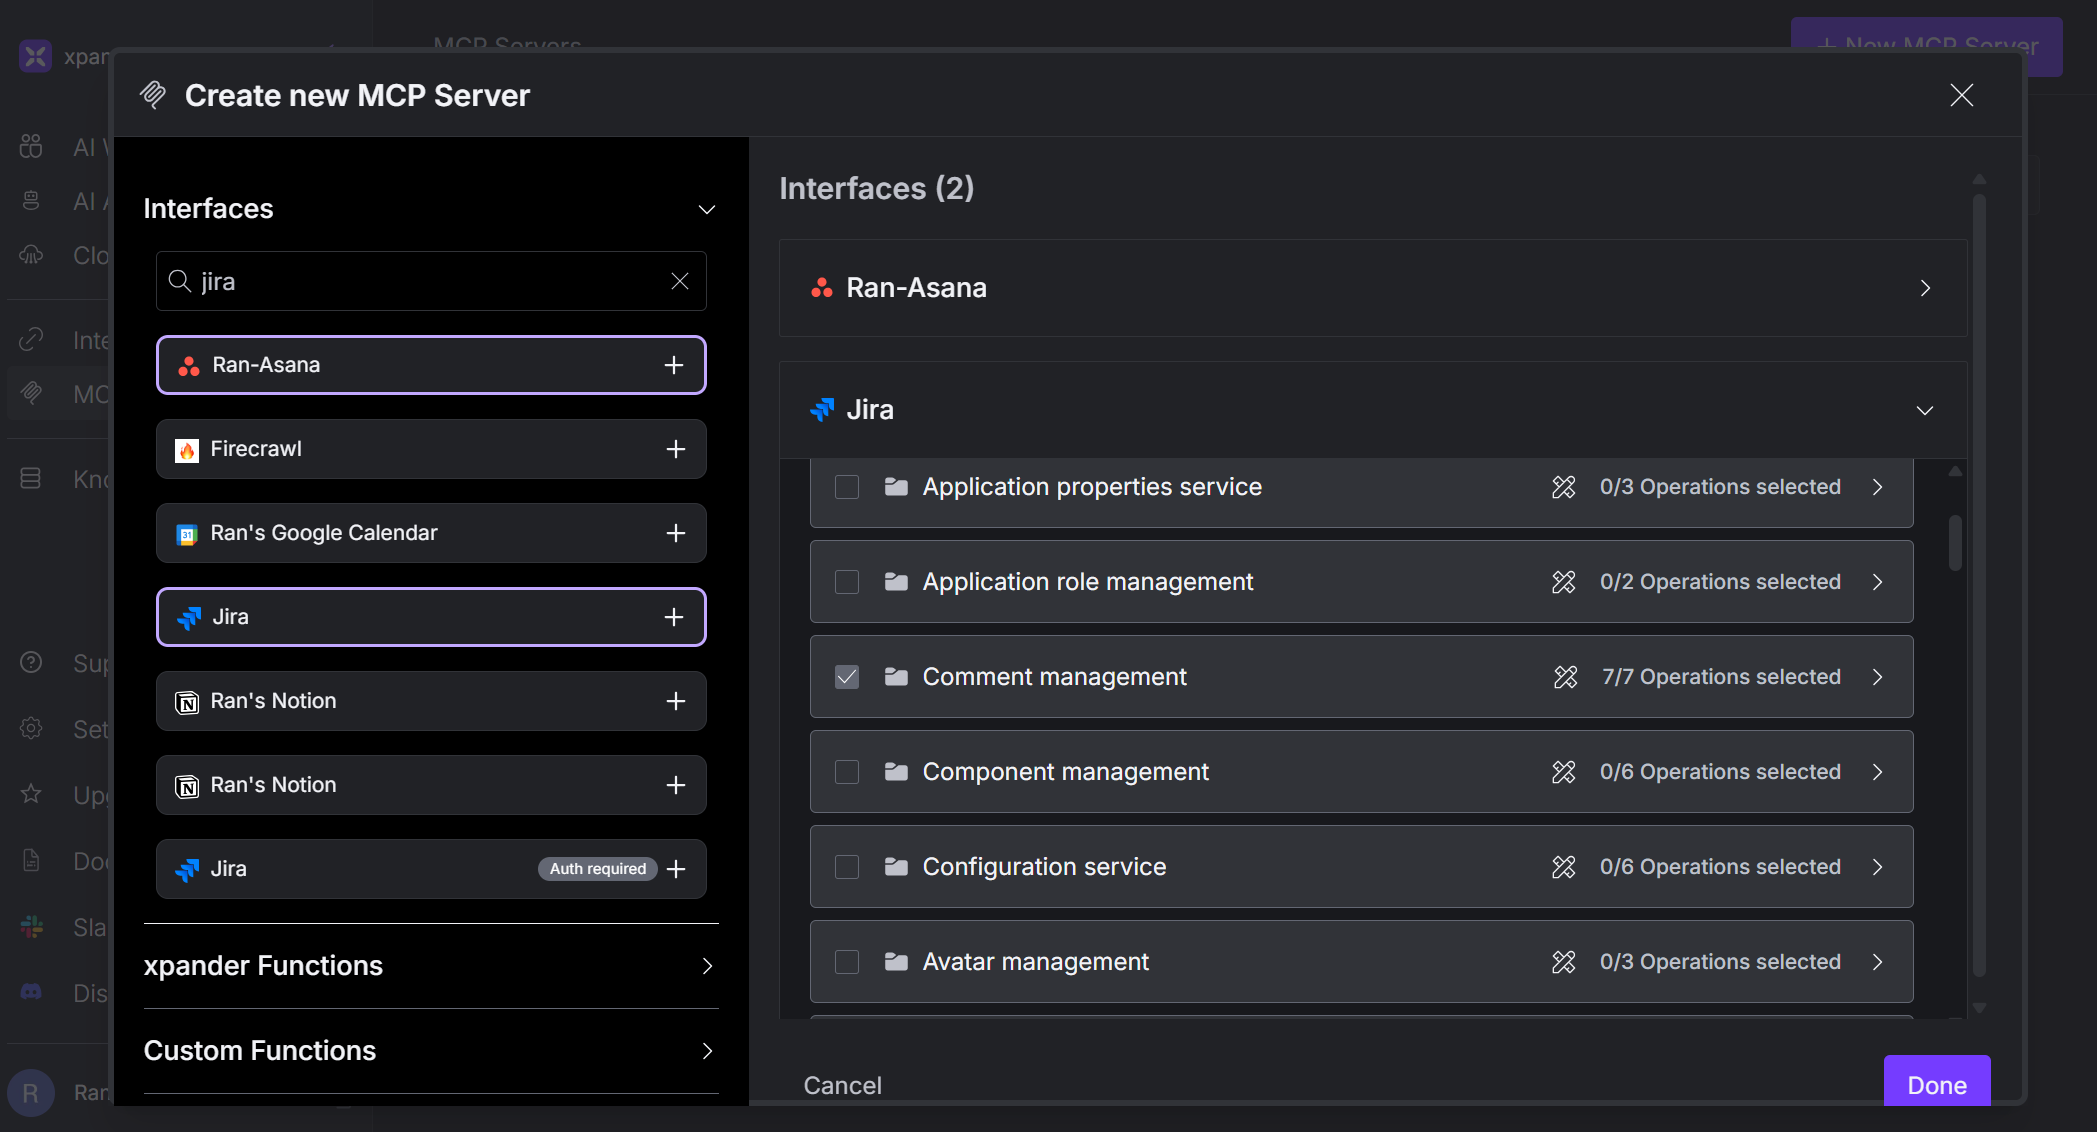Screen dimensions: 2097x1132
Task: Click operations icon for Configuration service
Action: click(1563, 867)
